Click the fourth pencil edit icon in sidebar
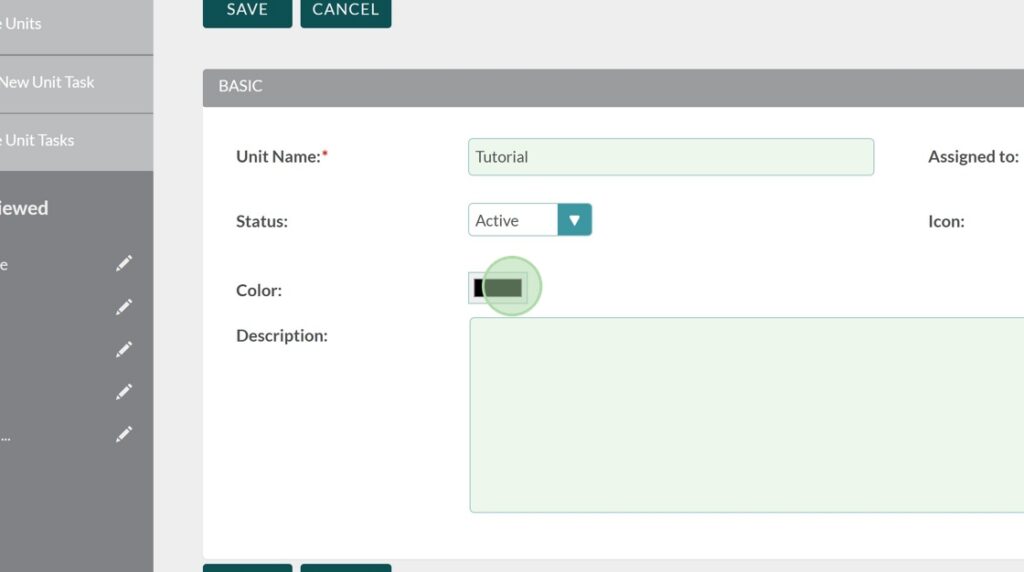Screen dimensions: 1024x572 pyautogui.click(x=124, y=393)
